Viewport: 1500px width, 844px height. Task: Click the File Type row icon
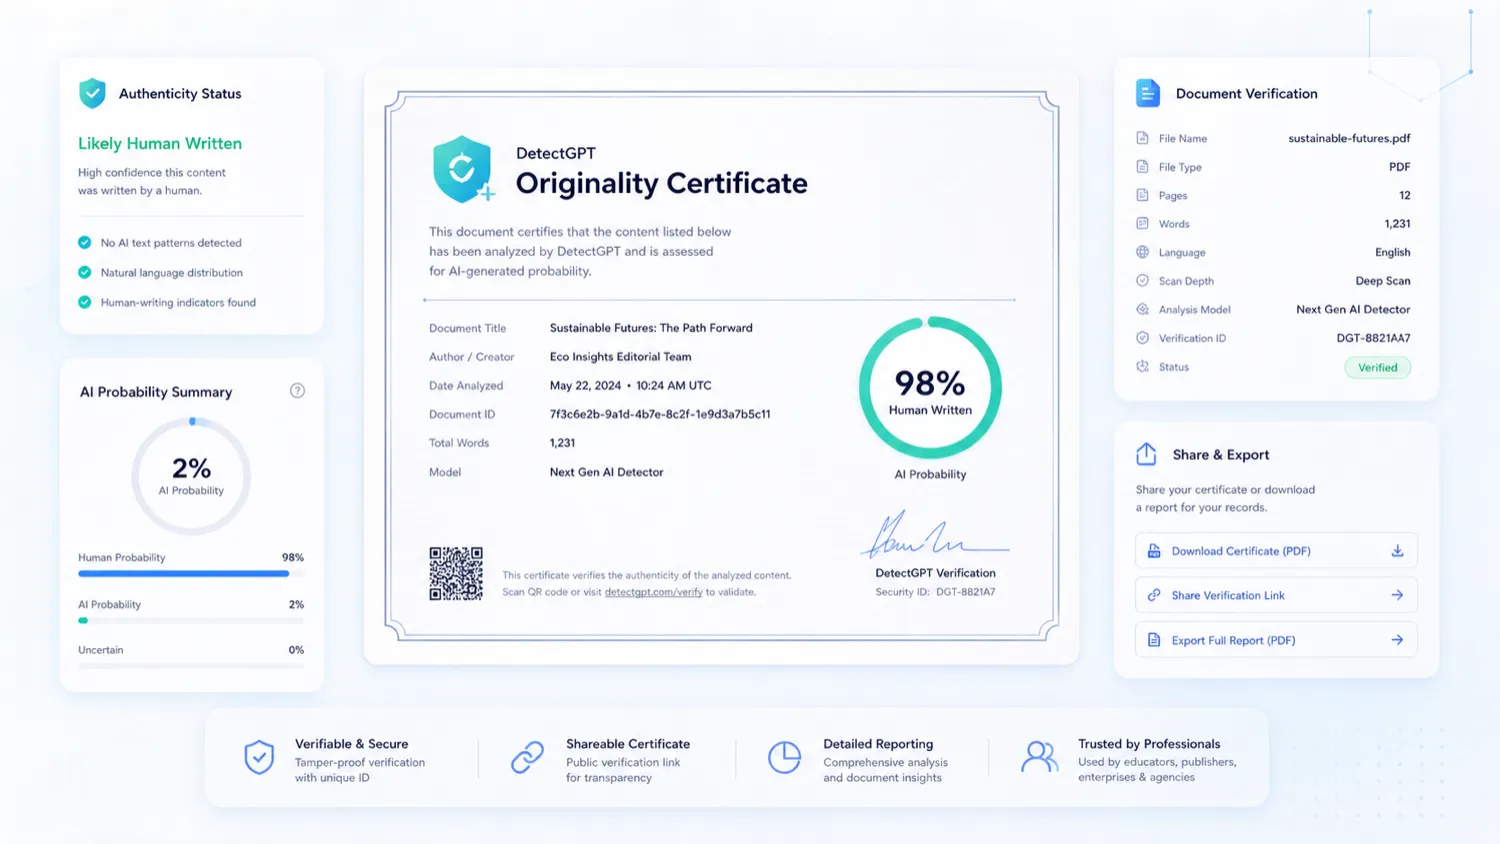click(x=1142, y=167)
